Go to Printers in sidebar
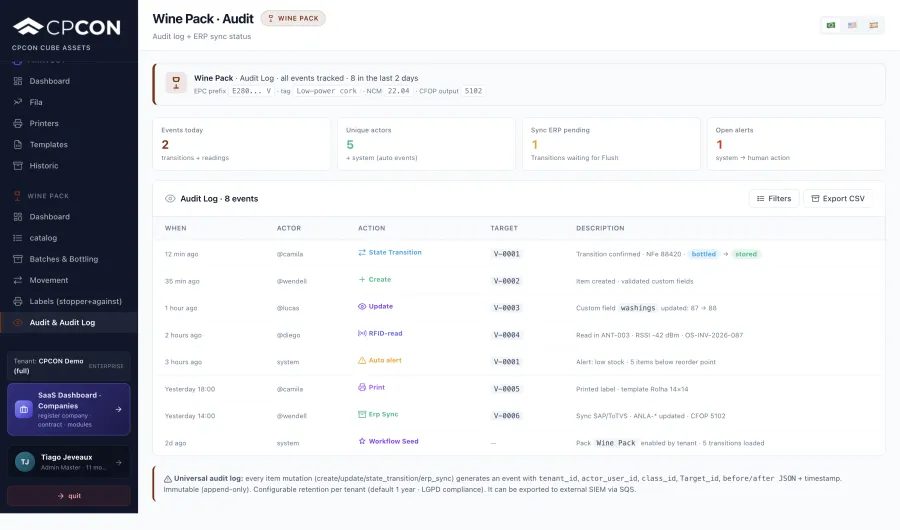The width and height of the screenshot is (900, 530). [x=69, y=123]
